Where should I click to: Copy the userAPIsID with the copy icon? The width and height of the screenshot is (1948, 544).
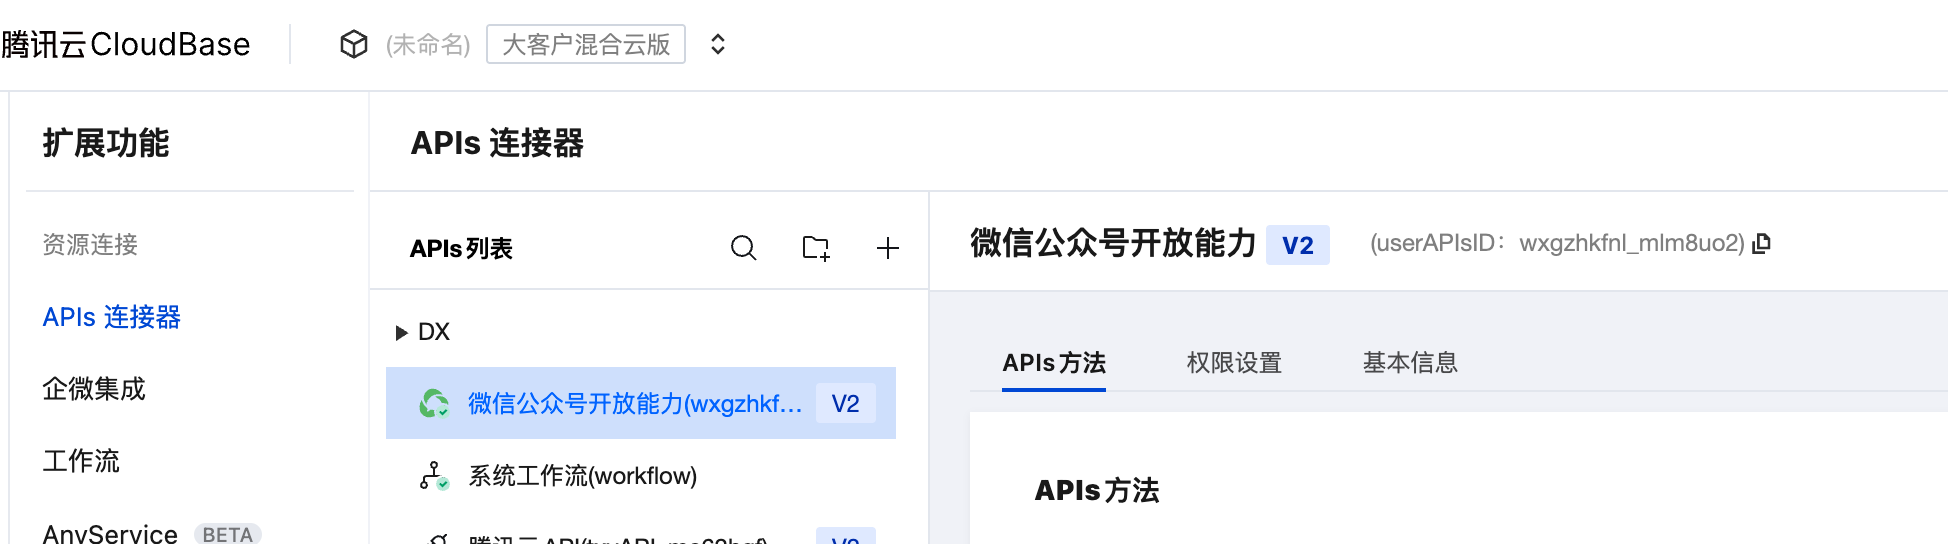(x=1762, y=243)
